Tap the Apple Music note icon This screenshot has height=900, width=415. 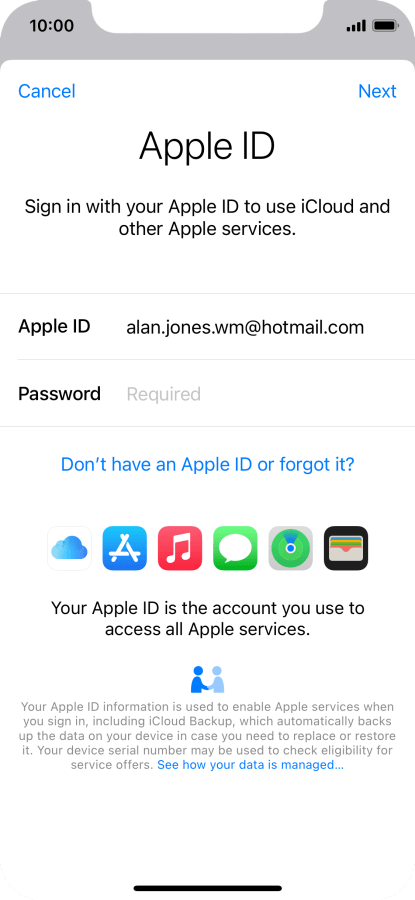pos(180,548)
